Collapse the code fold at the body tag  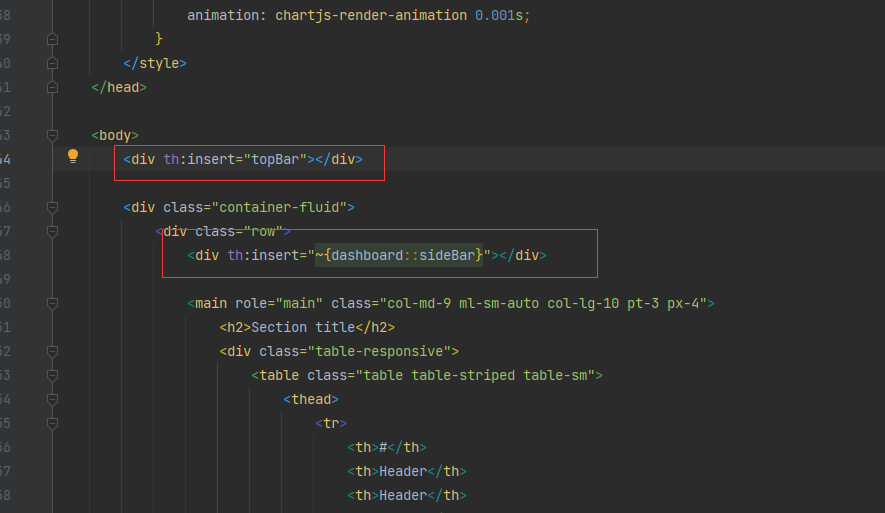[x=52, y=135]
